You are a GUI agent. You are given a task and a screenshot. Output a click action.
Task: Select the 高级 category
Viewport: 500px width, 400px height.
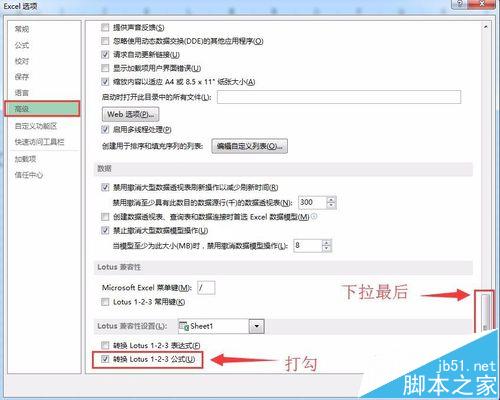pos(42,109)
